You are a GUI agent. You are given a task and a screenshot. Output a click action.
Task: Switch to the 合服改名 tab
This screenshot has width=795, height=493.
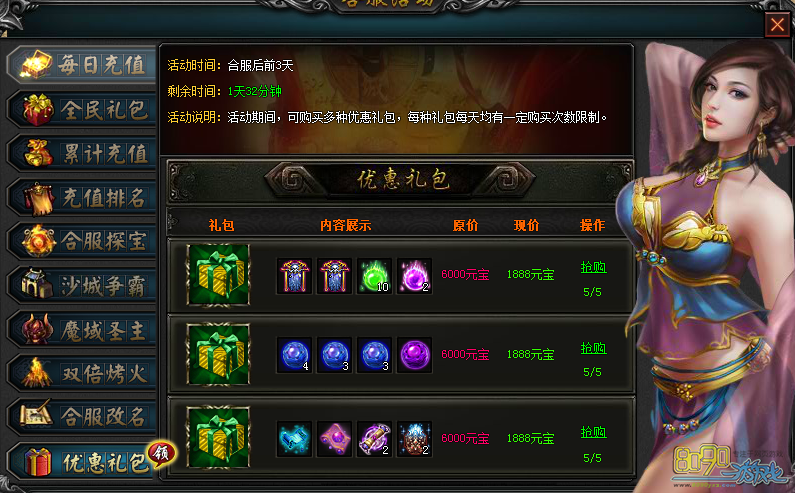[x=83, y=416]
